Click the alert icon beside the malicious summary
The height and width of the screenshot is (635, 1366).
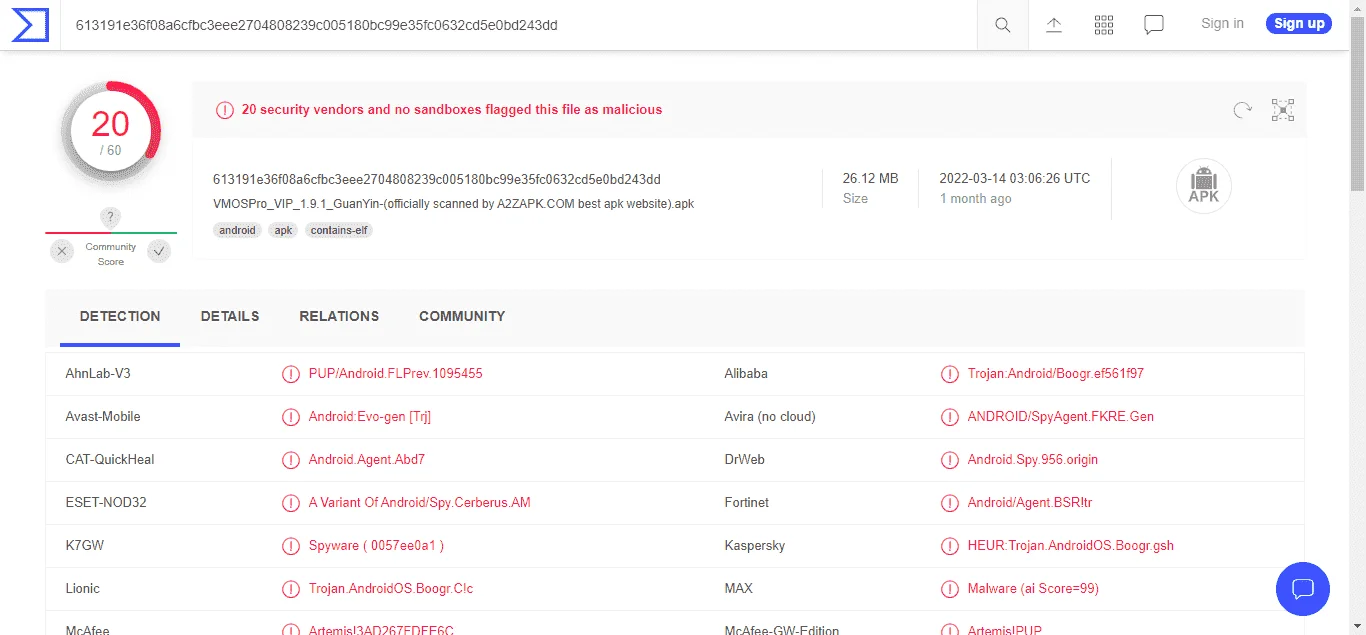(x=225, y=110)
